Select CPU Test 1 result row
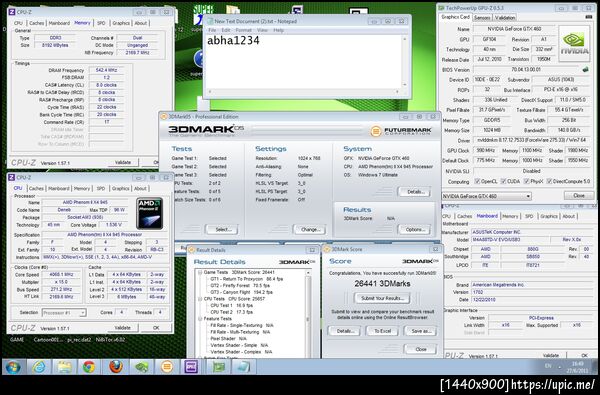 click(x=232, y=305)
